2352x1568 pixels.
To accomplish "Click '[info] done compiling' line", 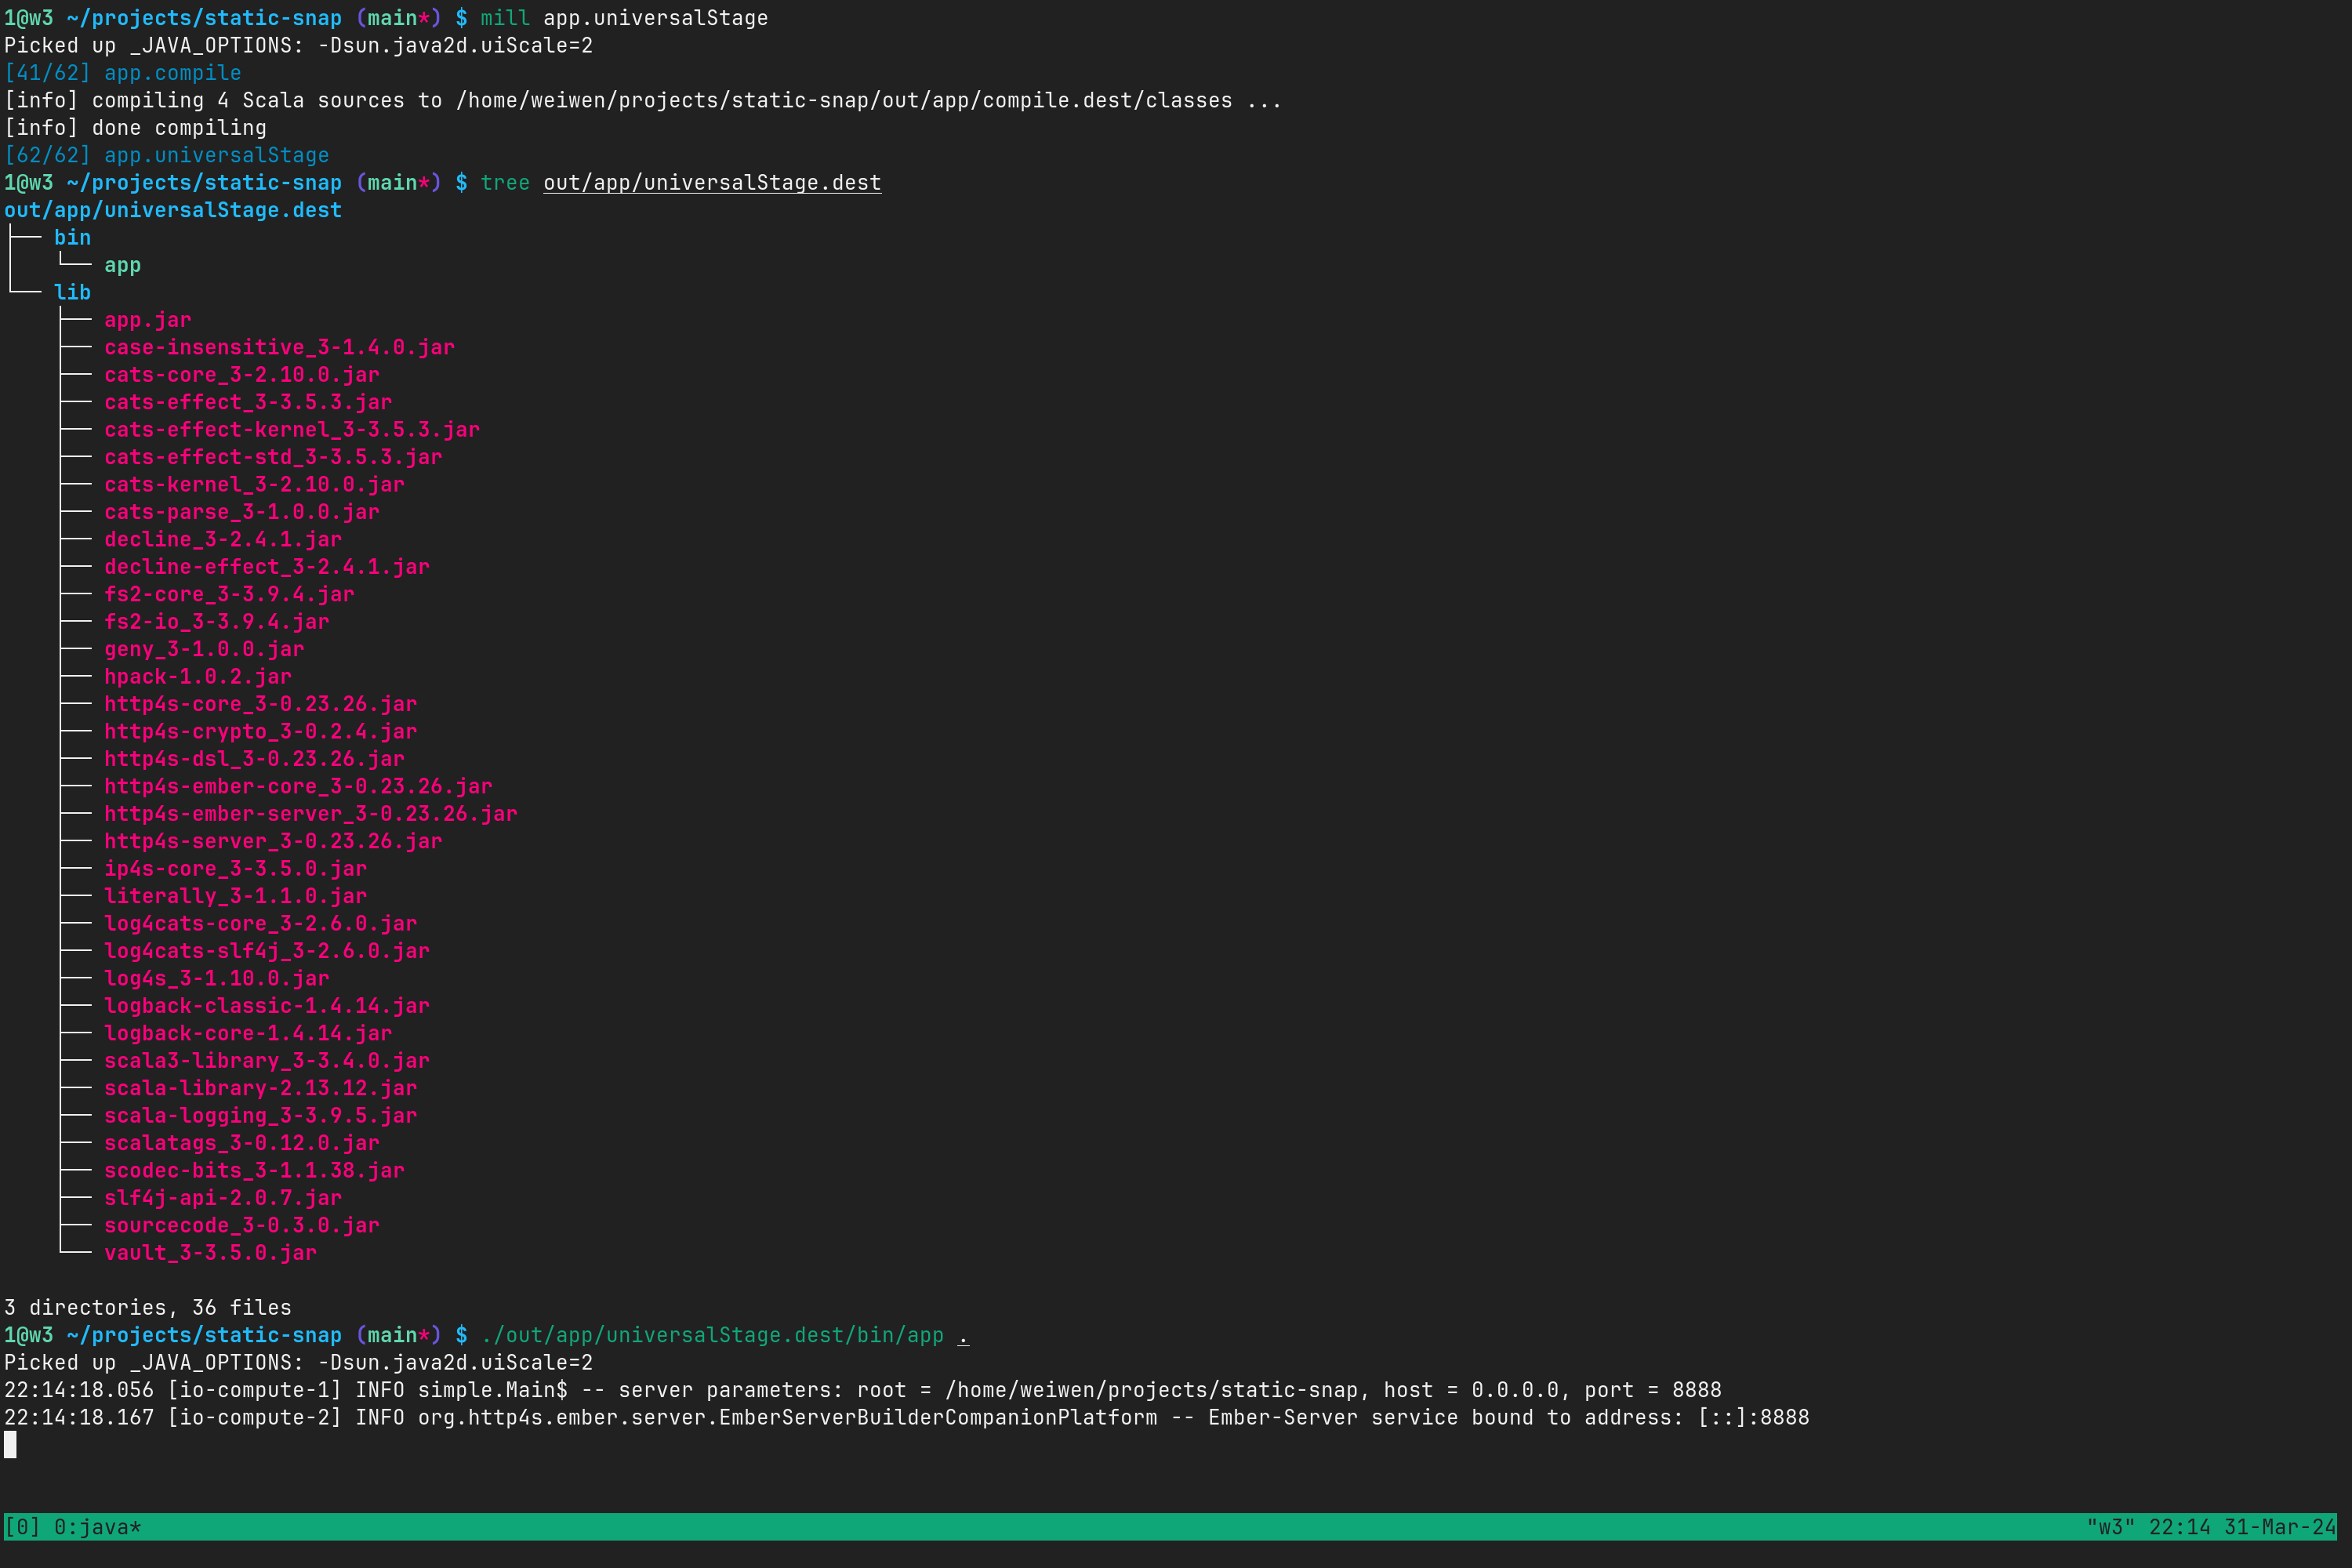I will tap(136, 128).
